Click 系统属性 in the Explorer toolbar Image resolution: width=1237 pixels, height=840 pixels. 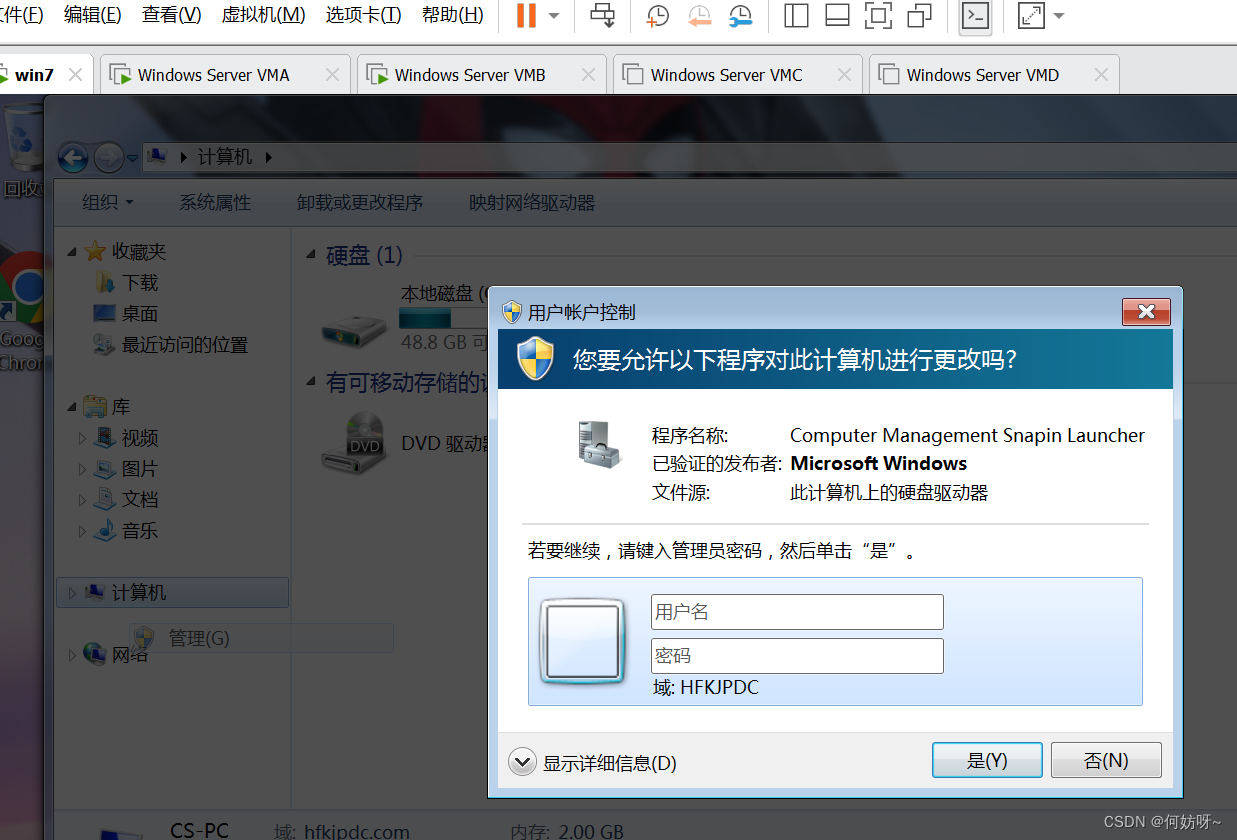(215, 203)
